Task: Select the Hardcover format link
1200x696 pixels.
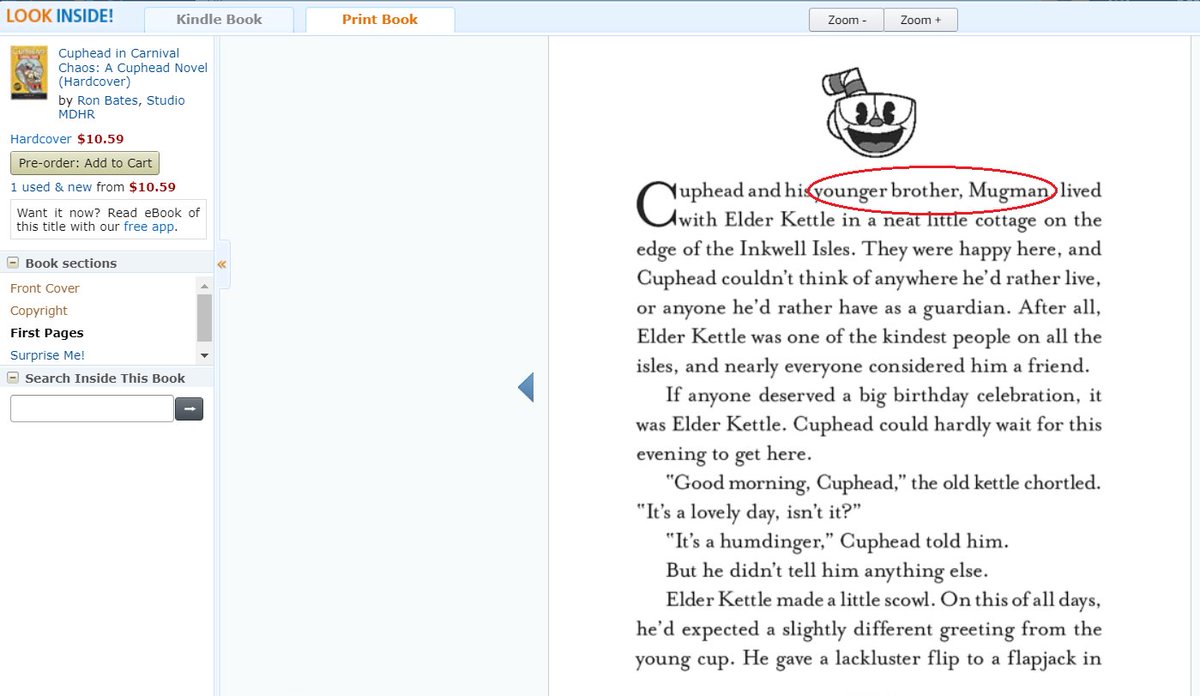Action: (x=41, y=139)
